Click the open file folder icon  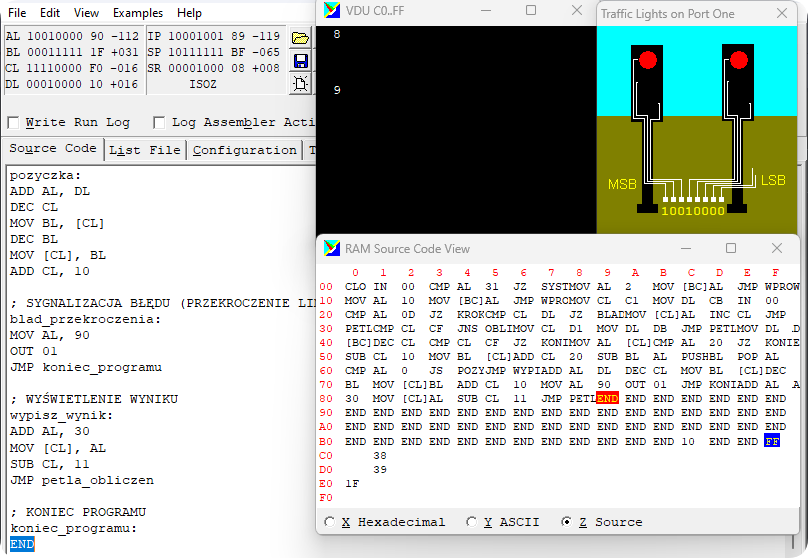300,38
